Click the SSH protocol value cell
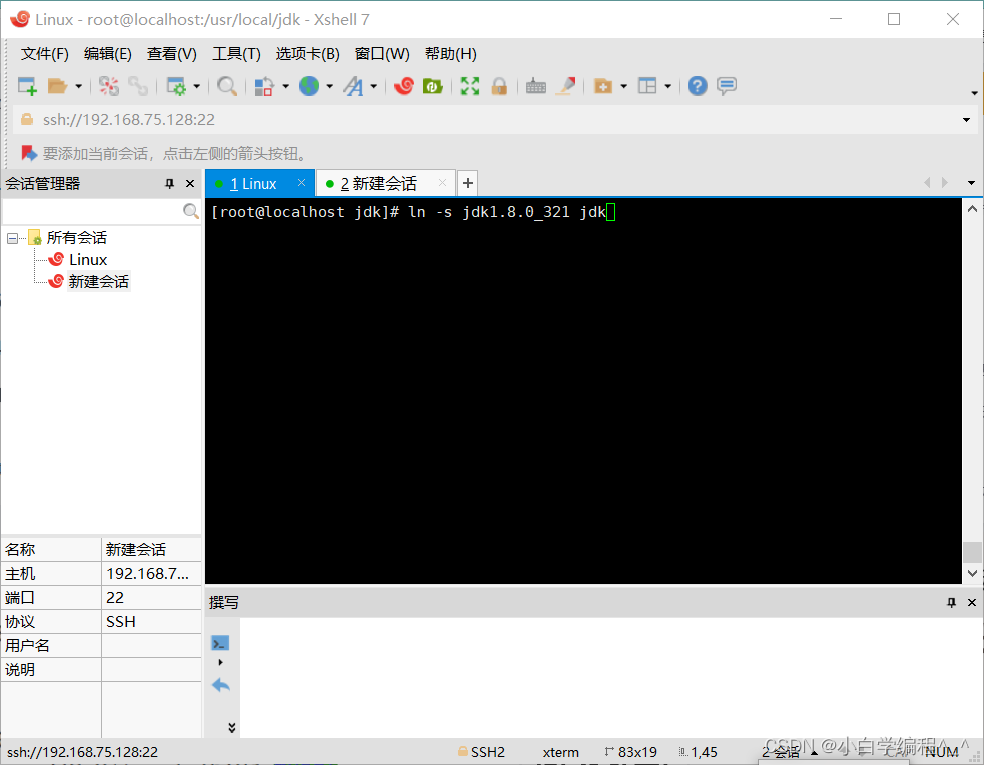 tap(151, 621)
